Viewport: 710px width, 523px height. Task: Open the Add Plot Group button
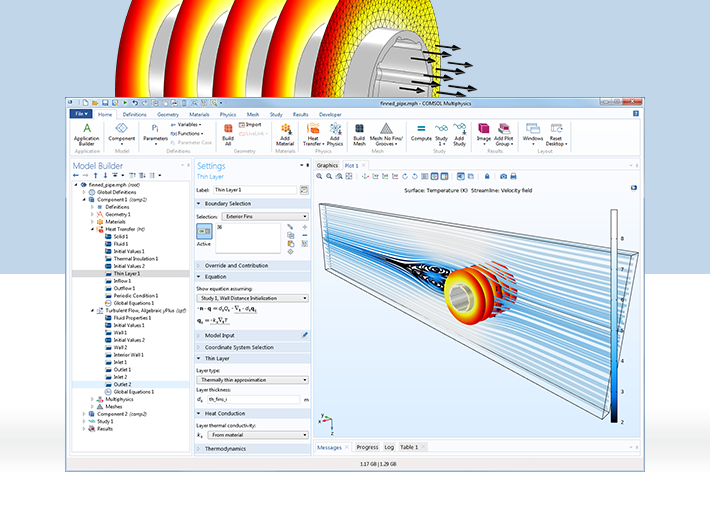tap(504, 134)
